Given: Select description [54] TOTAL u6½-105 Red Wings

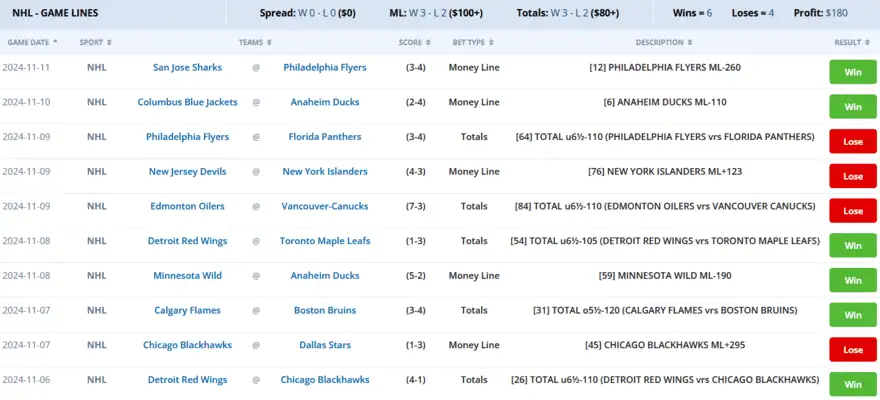Looking at the screenshot, I should click(x=664, y=241).
